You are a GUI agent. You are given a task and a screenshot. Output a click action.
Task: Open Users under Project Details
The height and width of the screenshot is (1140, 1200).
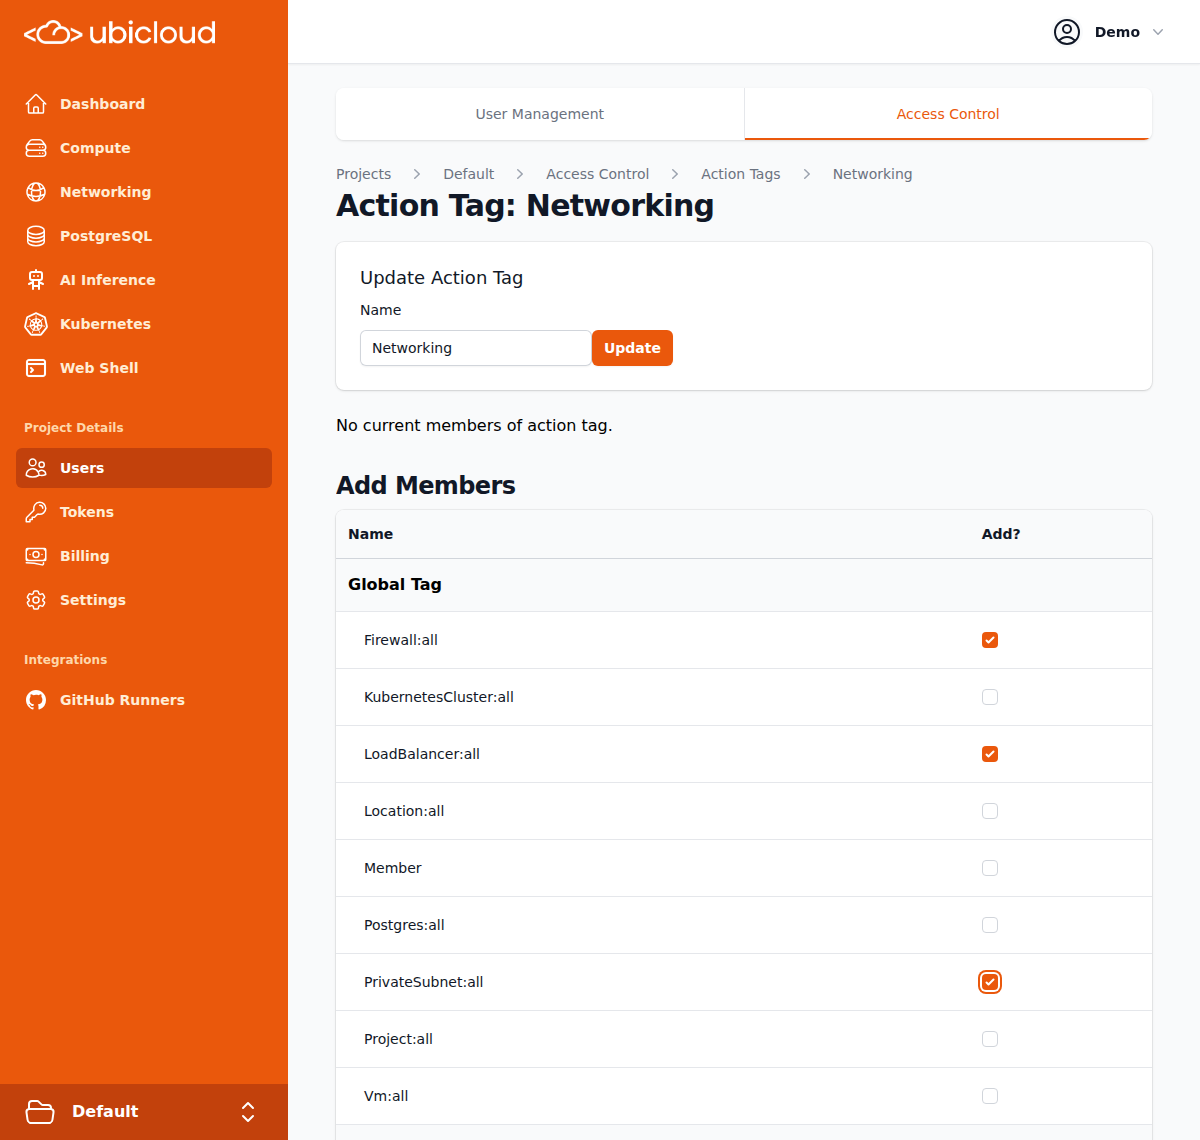144,468
